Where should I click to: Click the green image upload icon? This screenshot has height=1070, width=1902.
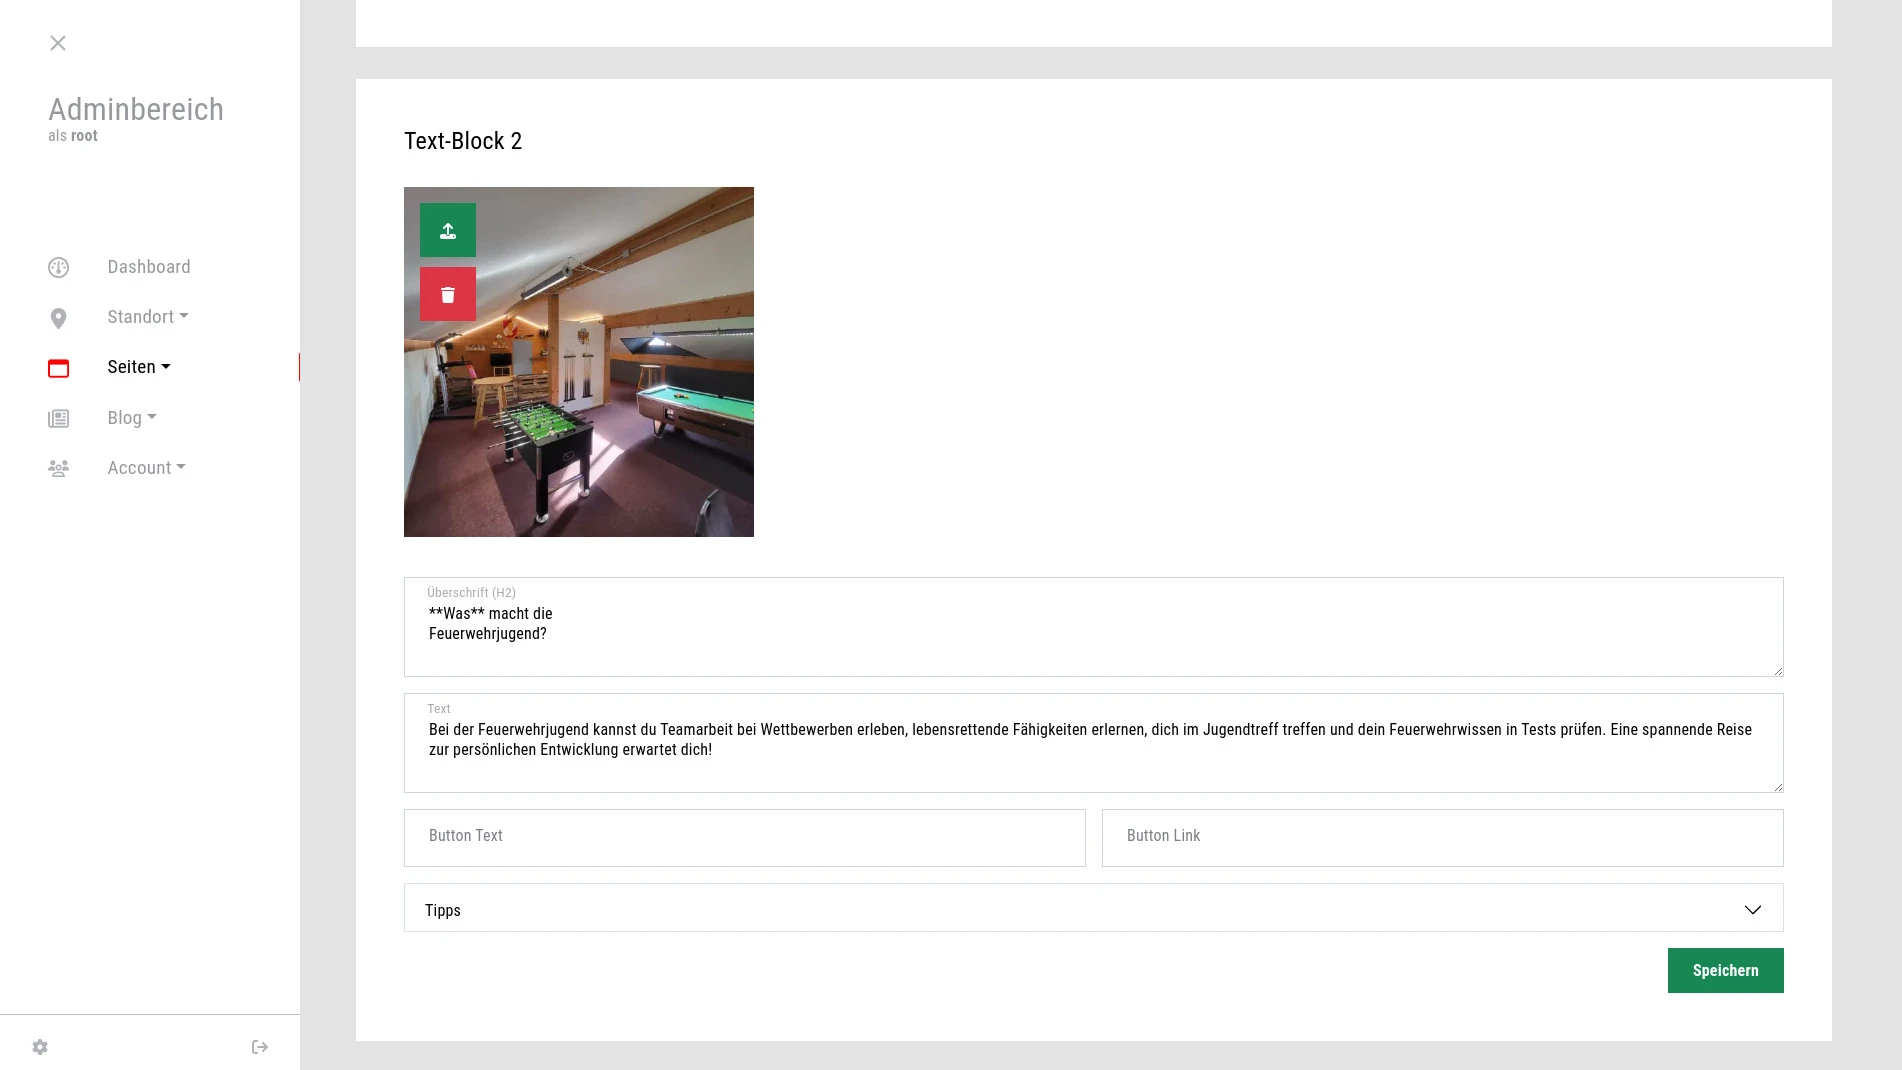point(447,231)
